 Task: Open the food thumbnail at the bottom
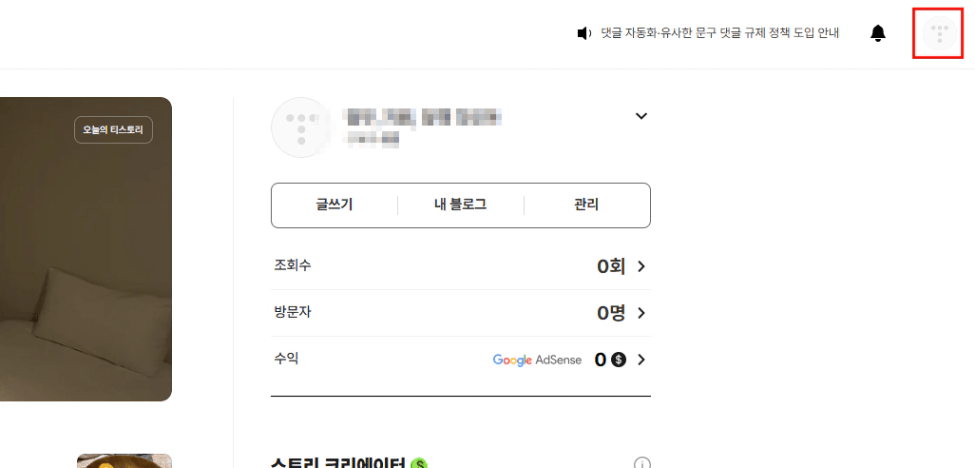pyautogui.click(x=124, y=461)
